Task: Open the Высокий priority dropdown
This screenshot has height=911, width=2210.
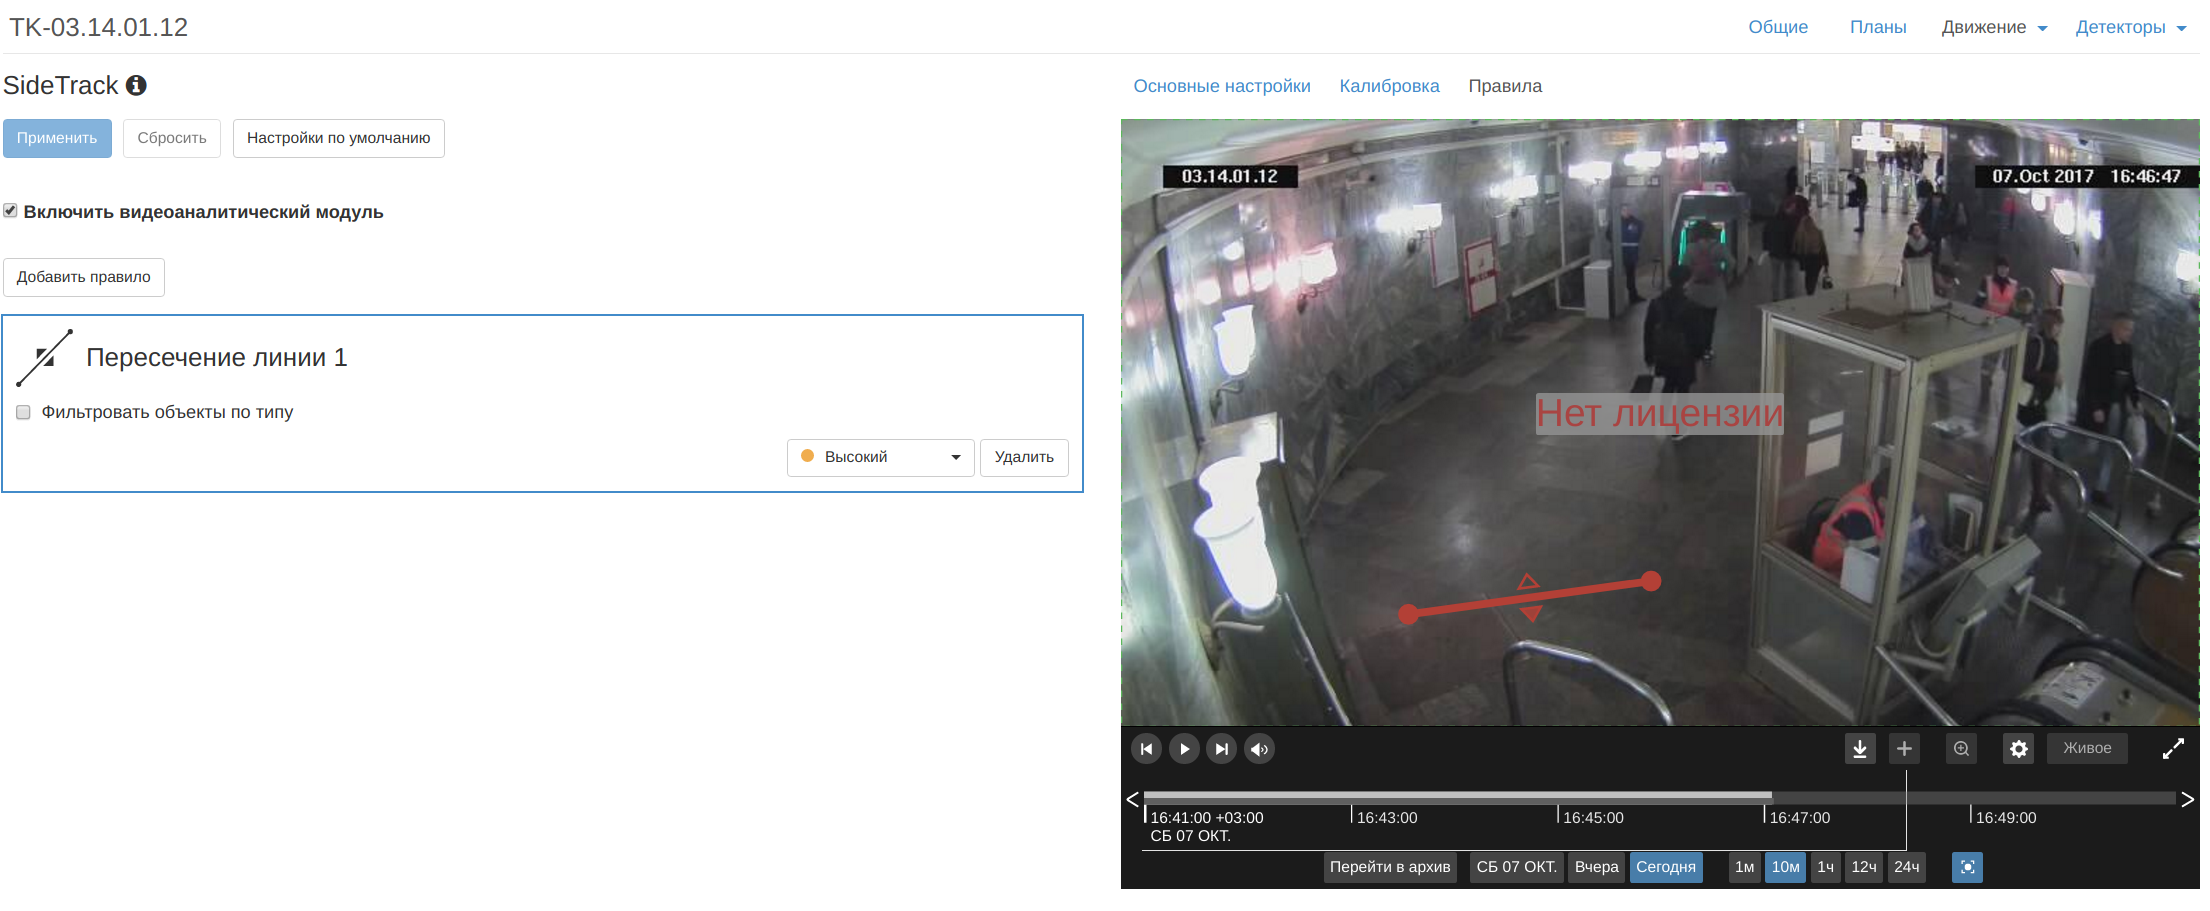Action: [880, 457]
